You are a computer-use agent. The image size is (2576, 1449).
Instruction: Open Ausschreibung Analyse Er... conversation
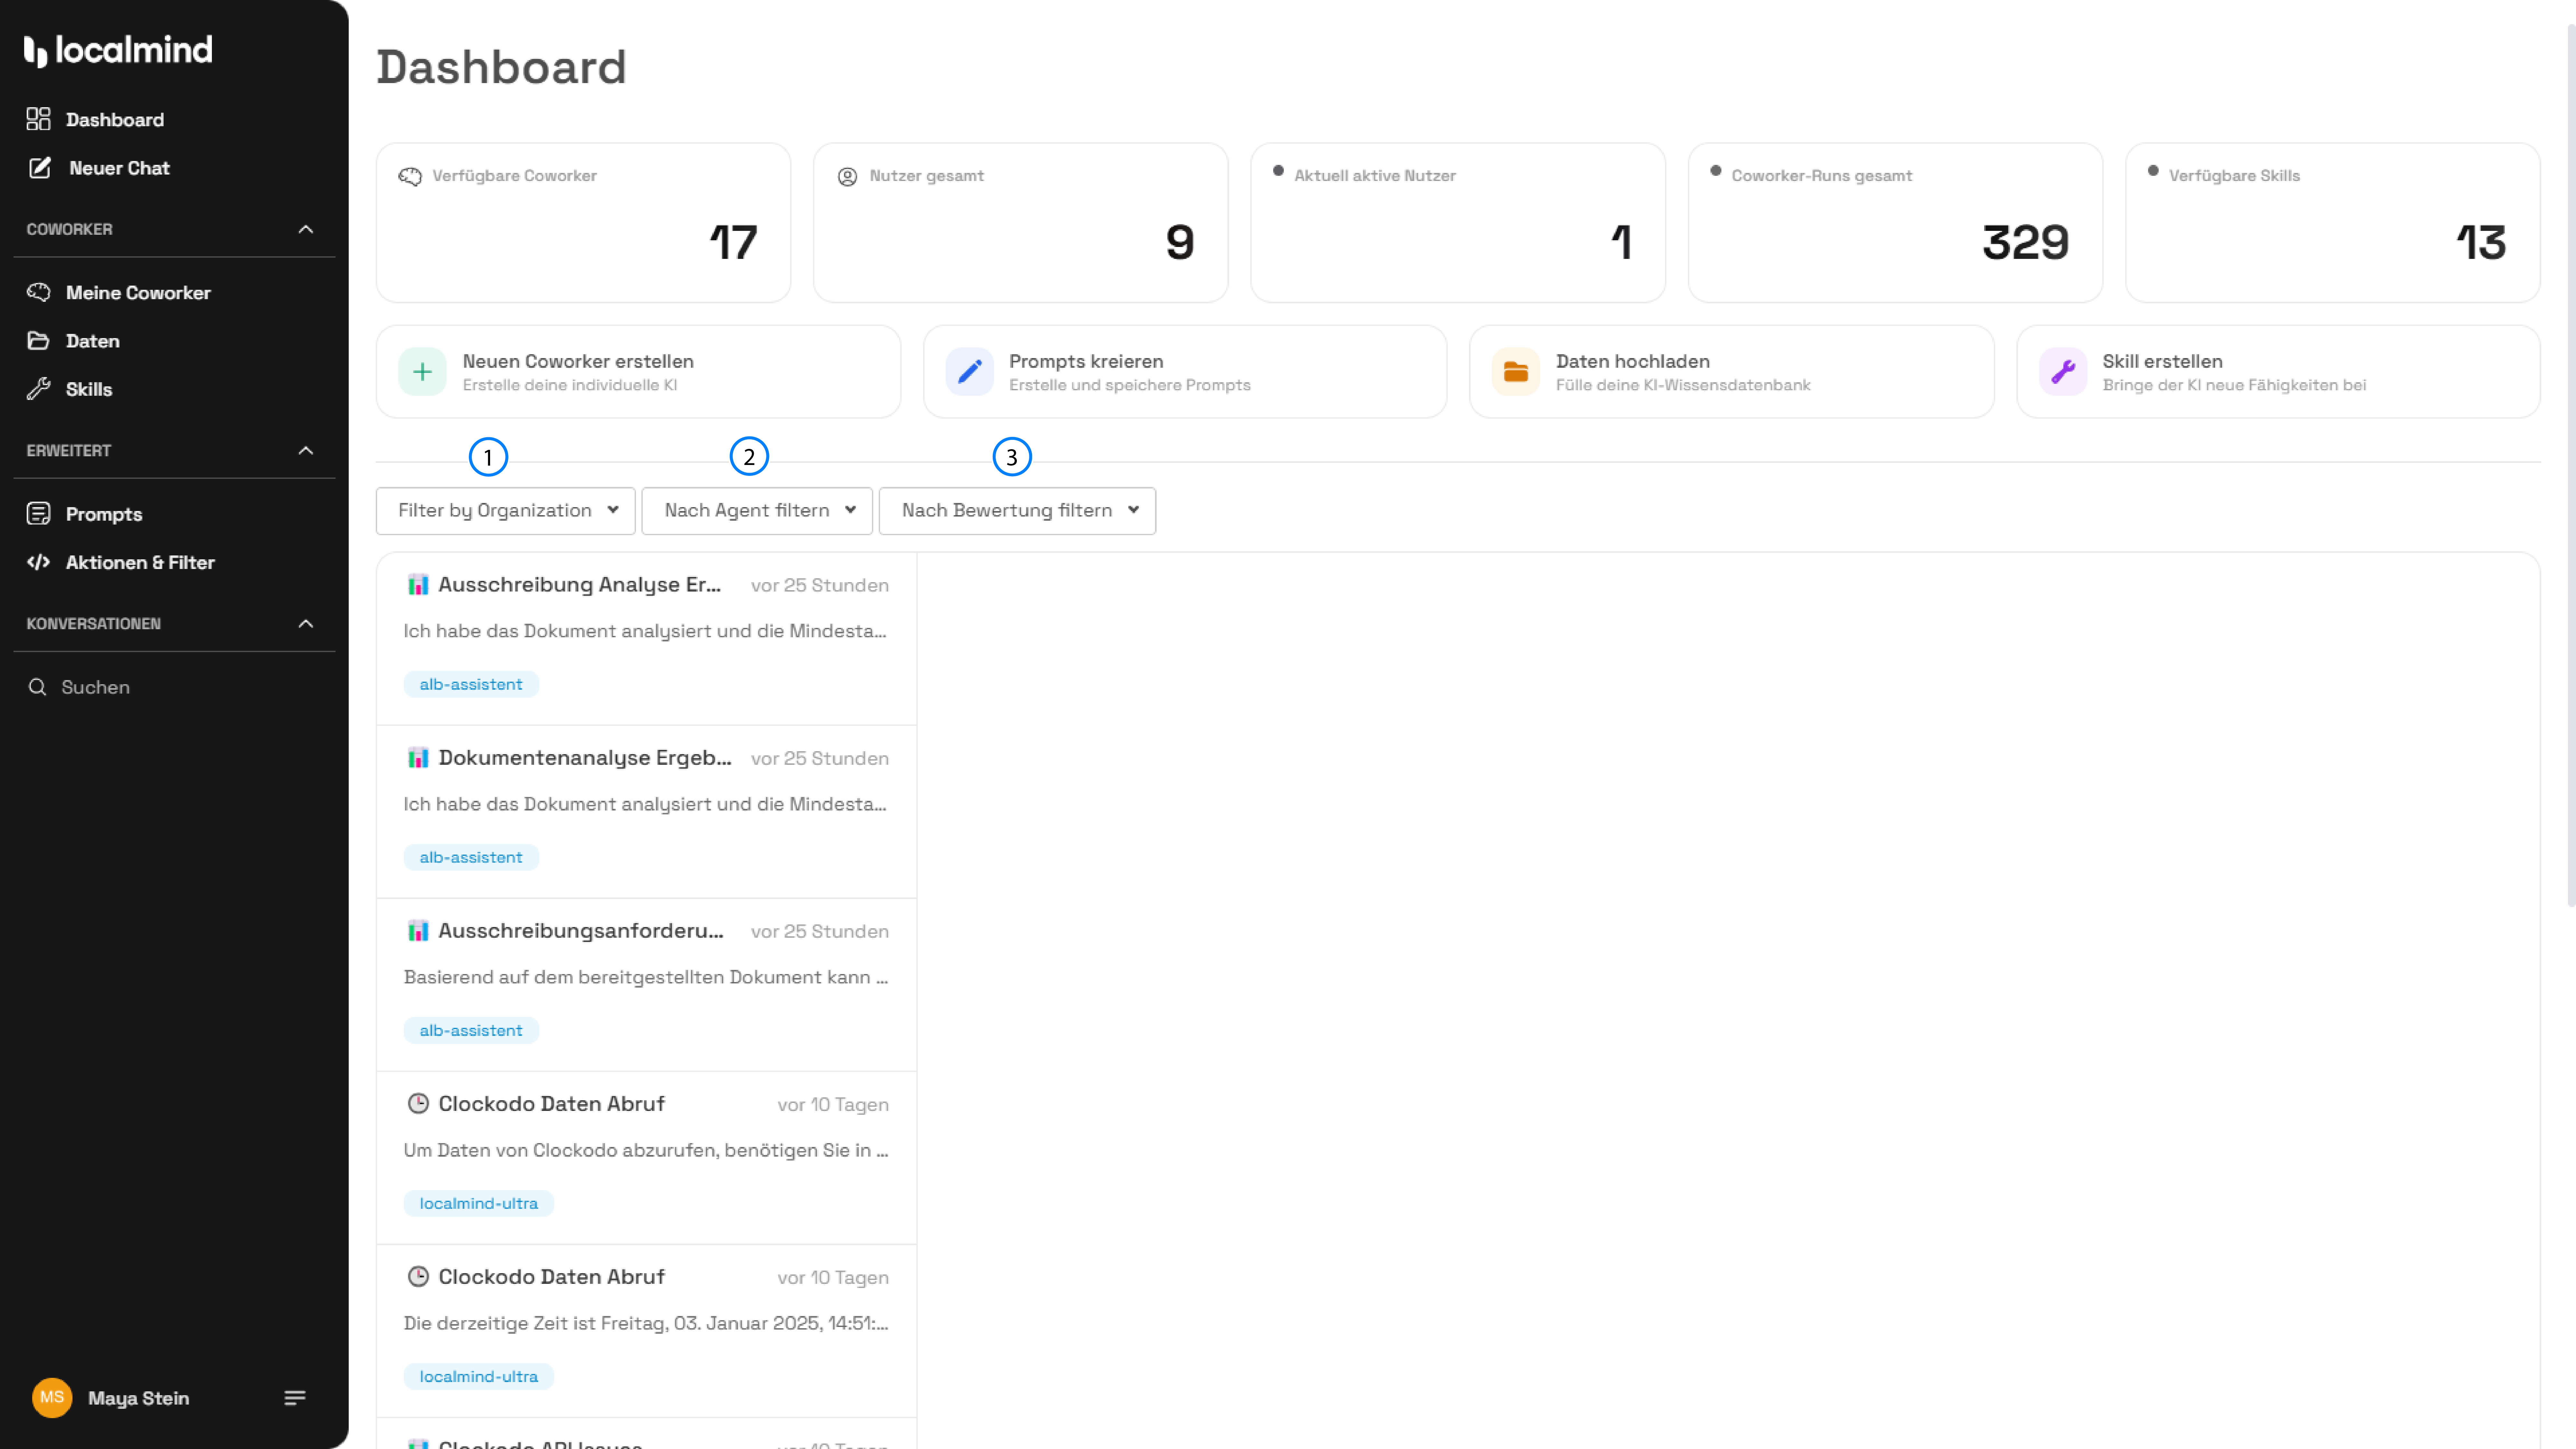point(646,639)
